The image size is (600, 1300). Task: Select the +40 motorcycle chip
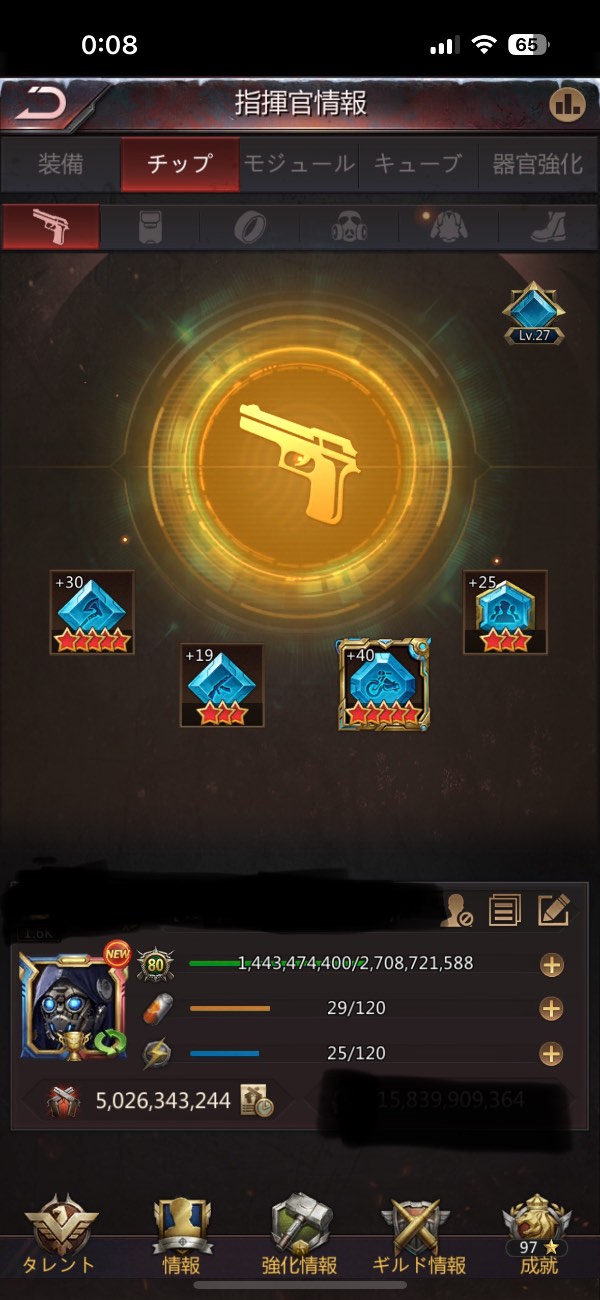tap(385, 685)
